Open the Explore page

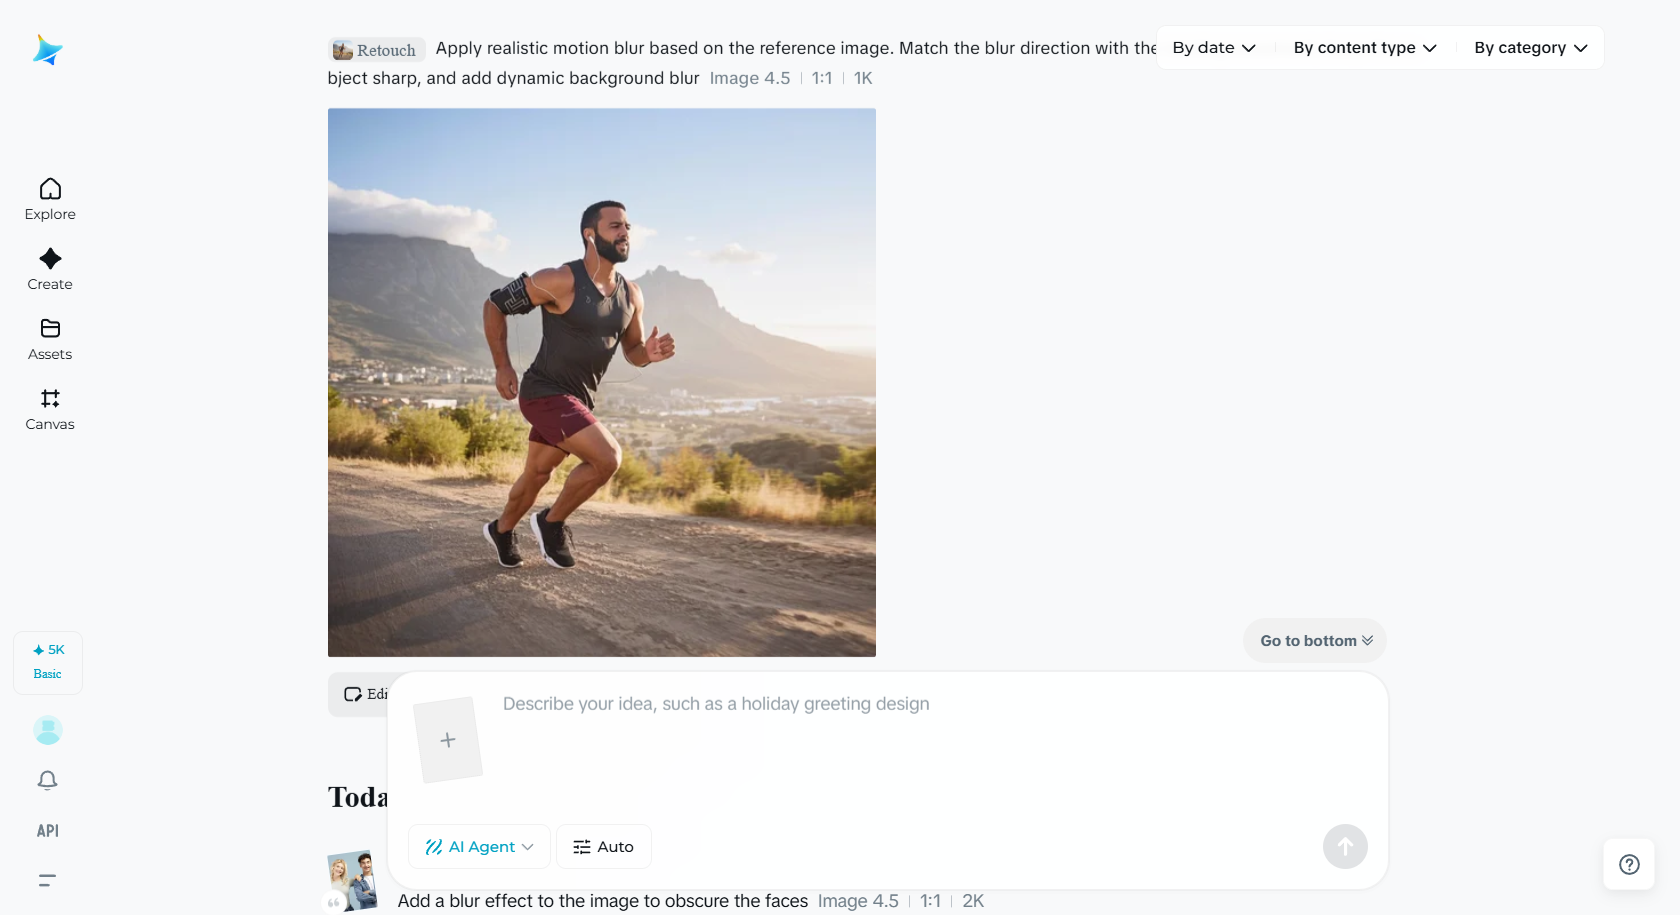click(x=50, y=199)
